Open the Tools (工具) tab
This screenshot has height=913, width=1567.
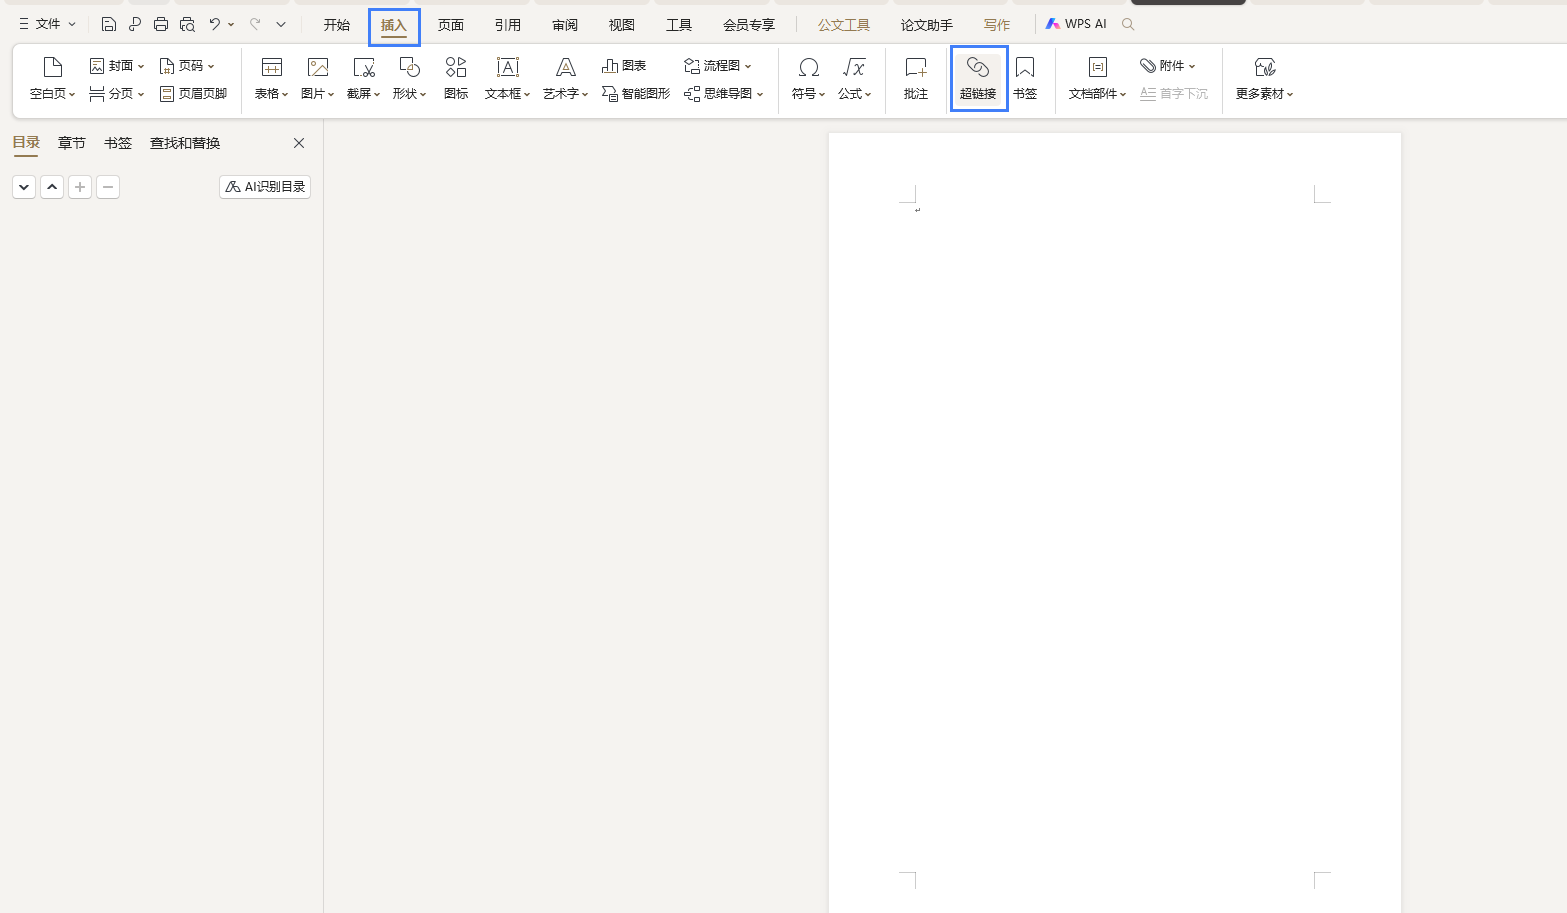point(679,25)
